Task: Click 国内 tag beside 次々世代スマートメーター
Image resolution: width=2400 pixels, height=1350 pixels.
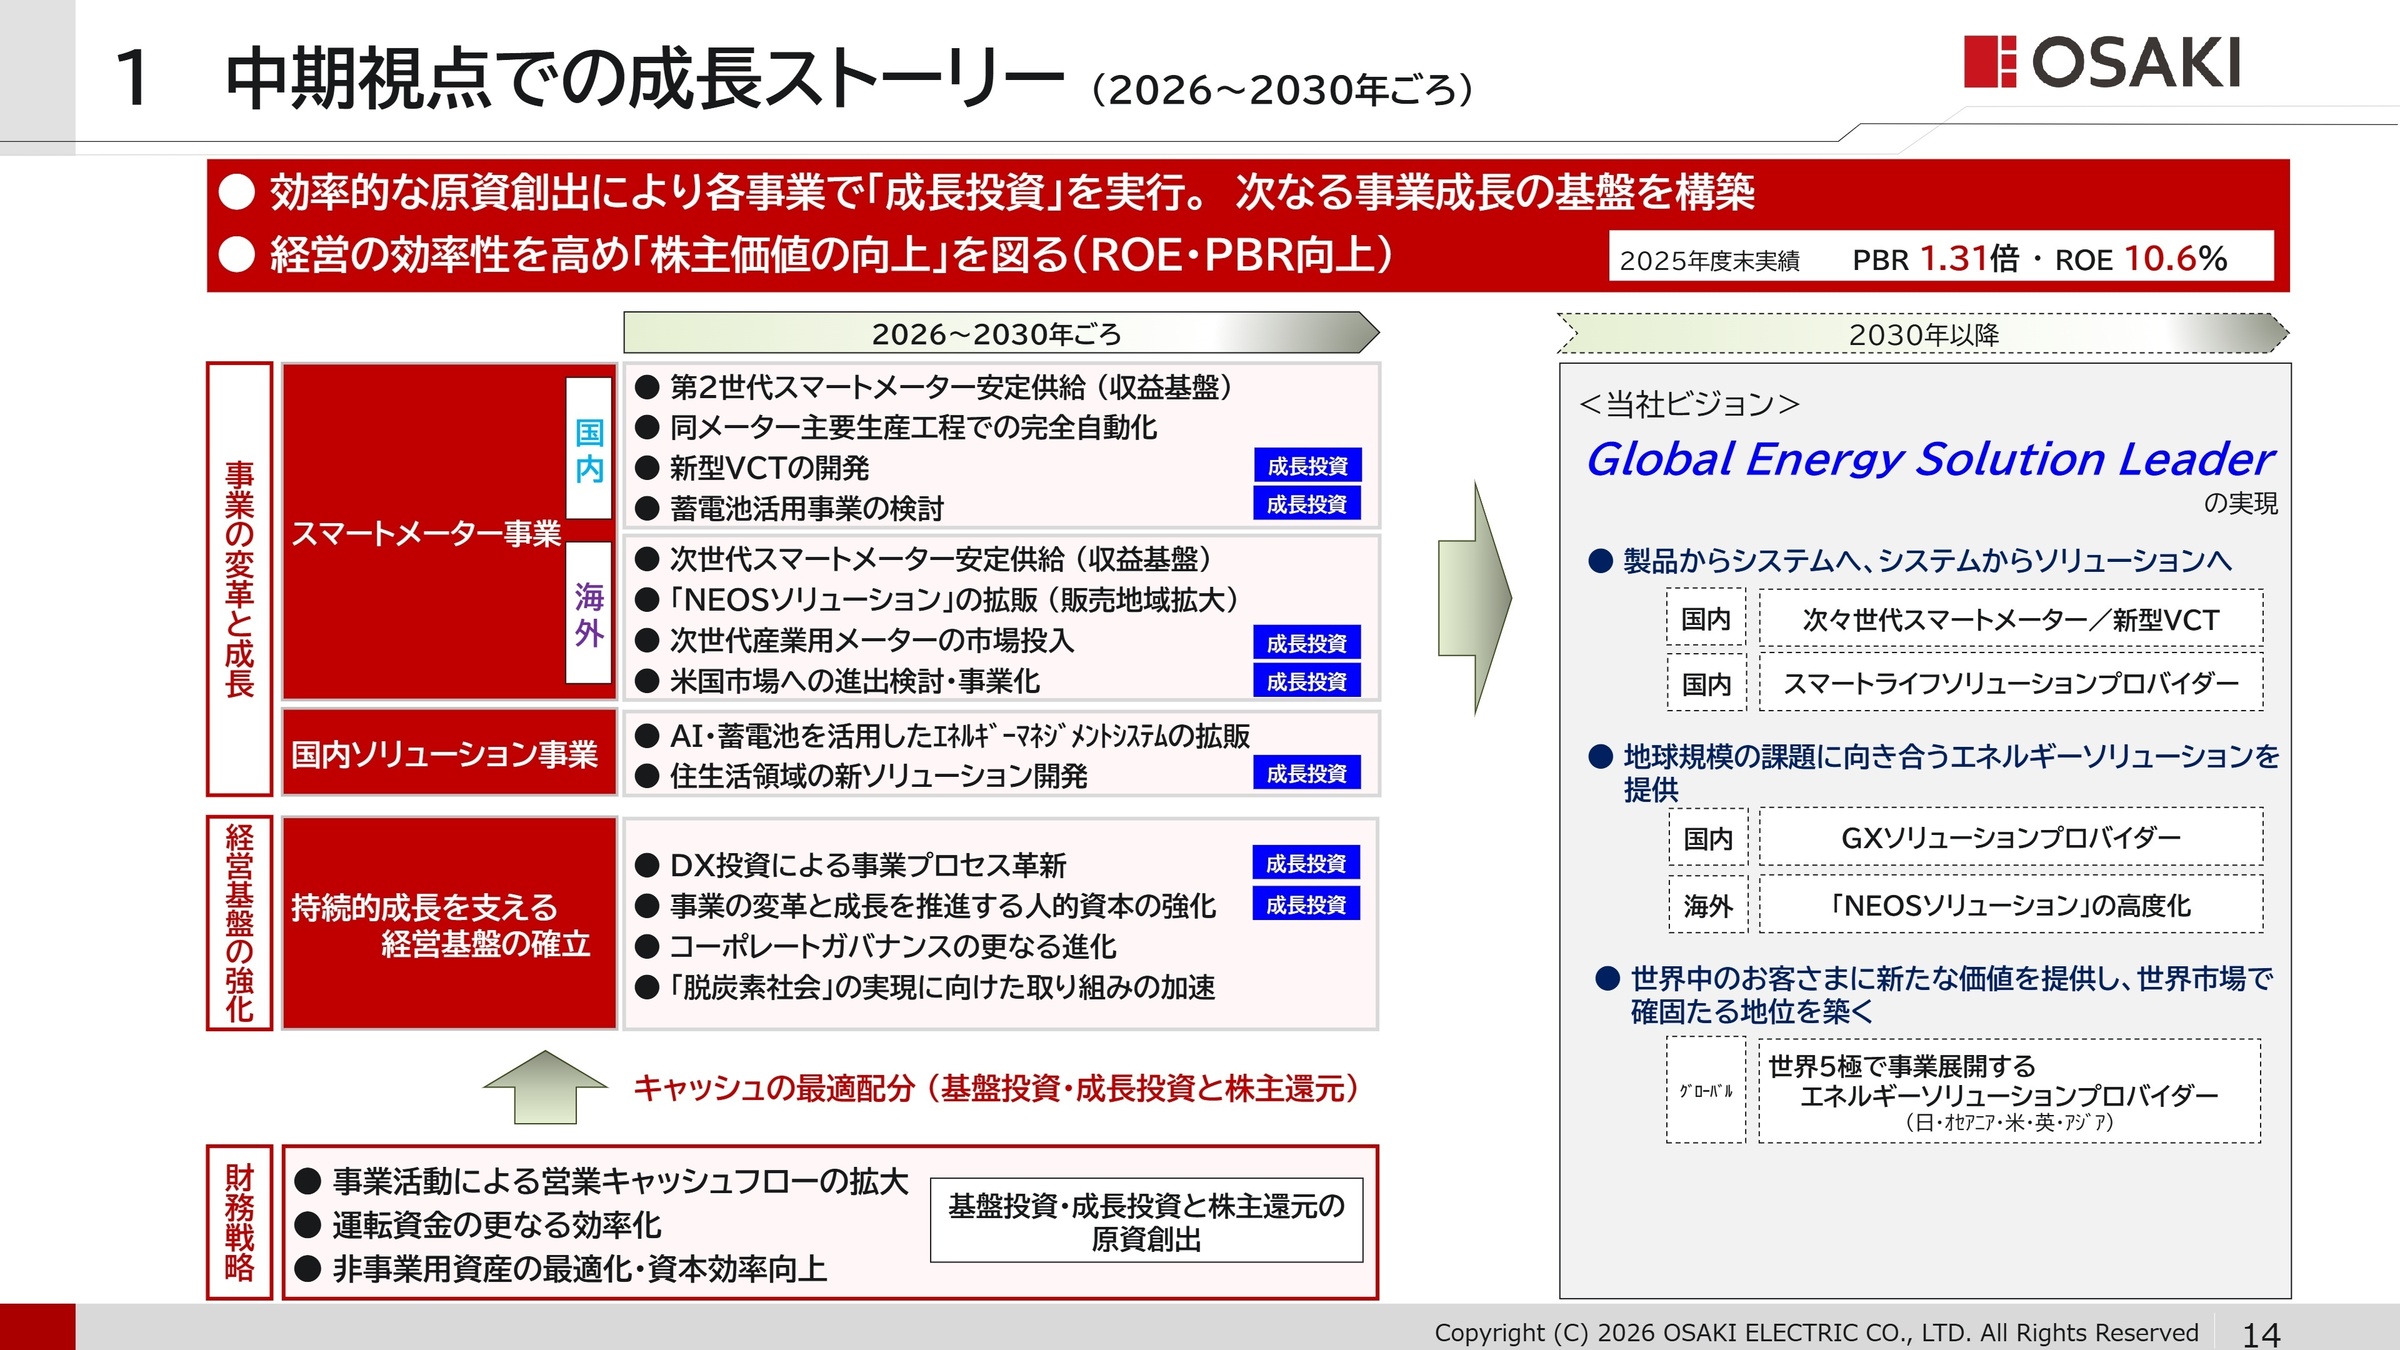Action: click(1706, 619)
